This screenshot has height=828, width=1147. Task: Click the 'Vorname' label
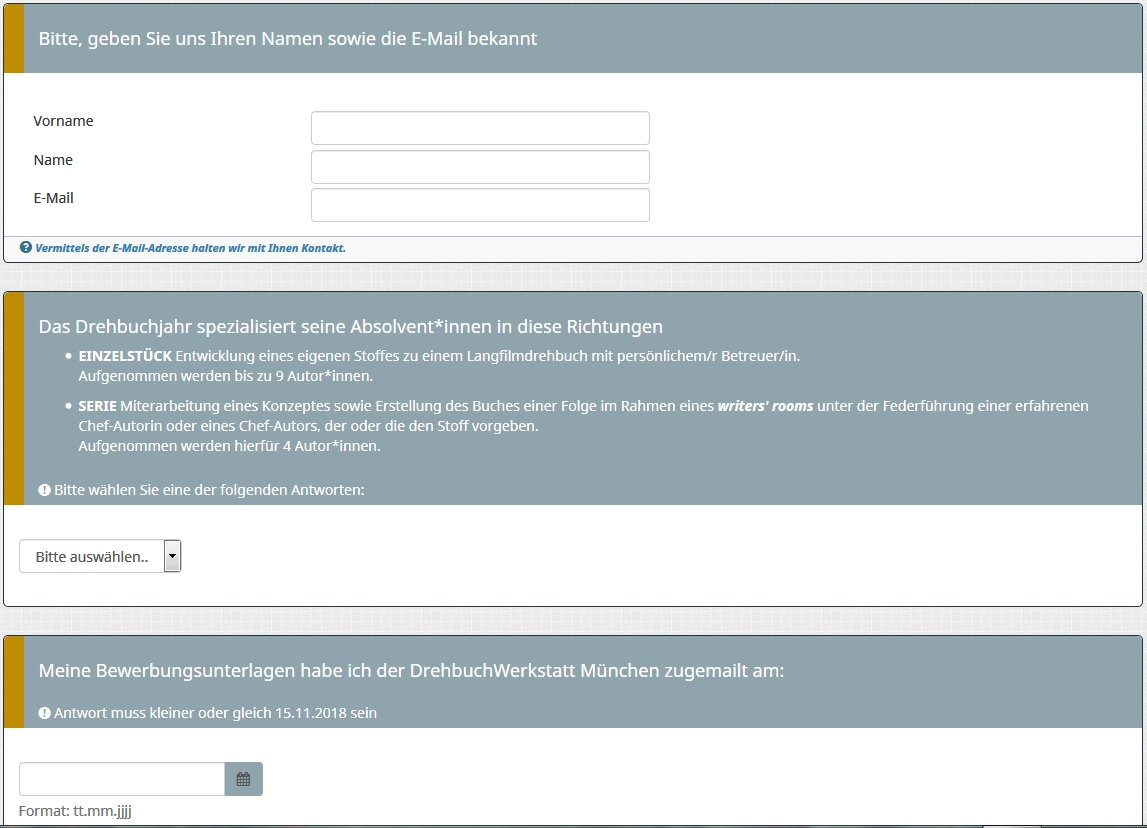pyautogui.click(x=63, y=121)
